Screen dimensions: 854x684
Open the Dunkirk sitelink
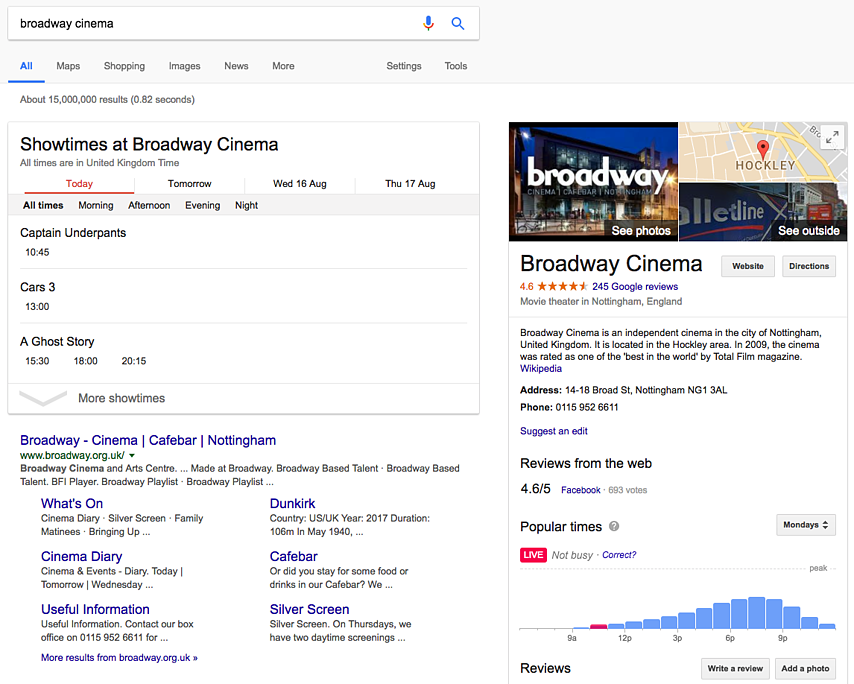292,504
